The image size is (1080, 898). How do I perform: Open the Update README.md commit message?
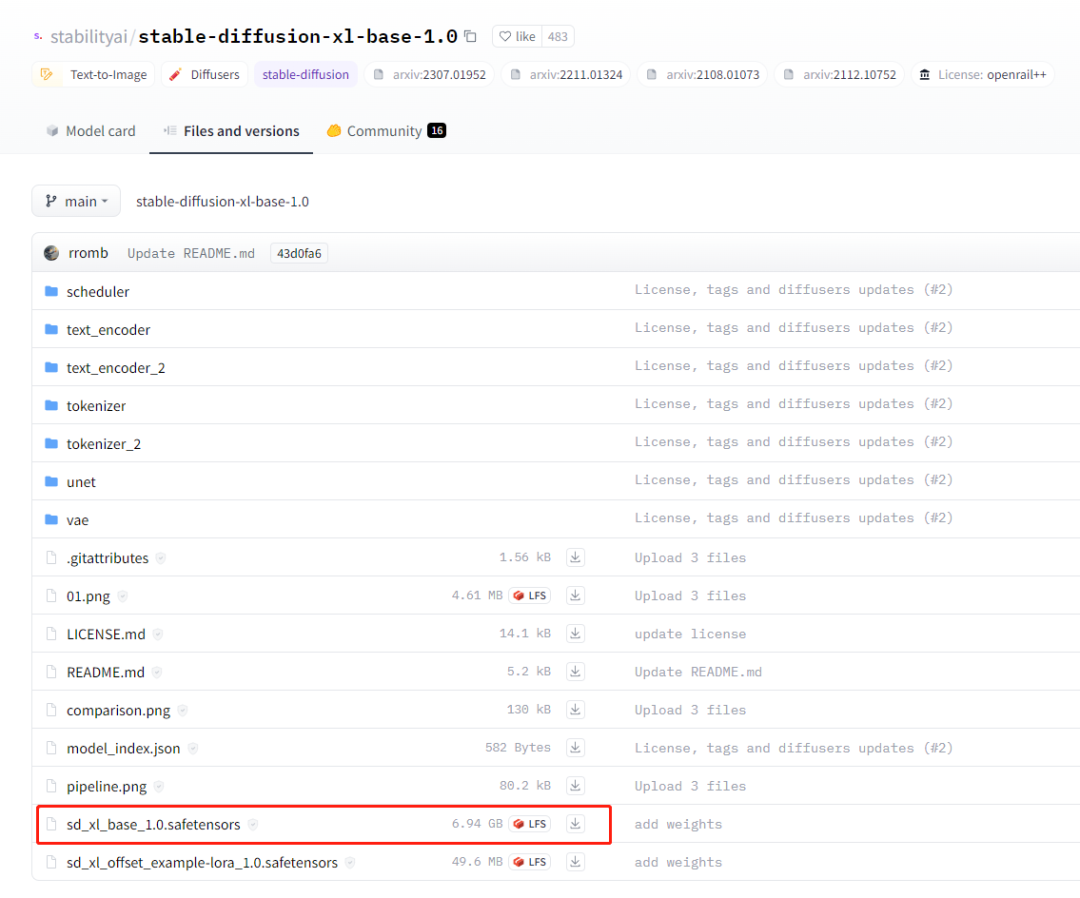point(191,253)
